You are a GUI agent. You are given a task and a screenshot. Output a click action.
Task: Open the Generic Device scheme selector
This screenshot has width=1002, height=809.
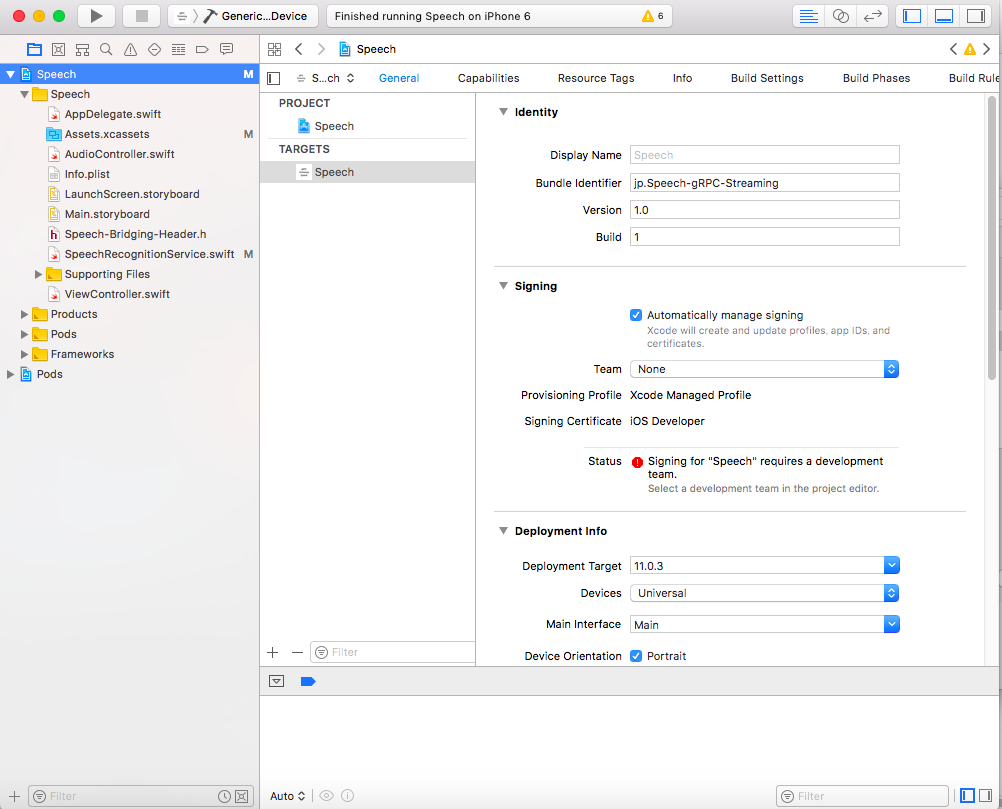pyautogui.click(x=243, y=16)
